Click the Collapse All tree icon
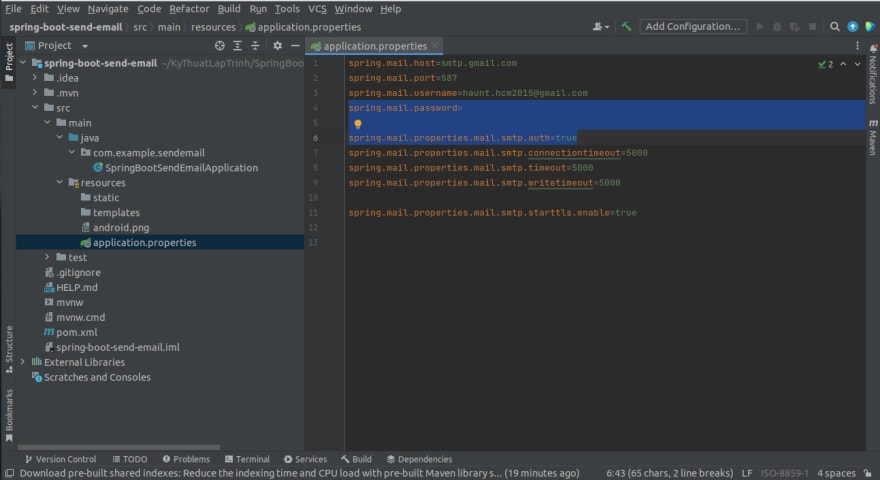Viewport: 880px width, 480px height. [255, 45]
